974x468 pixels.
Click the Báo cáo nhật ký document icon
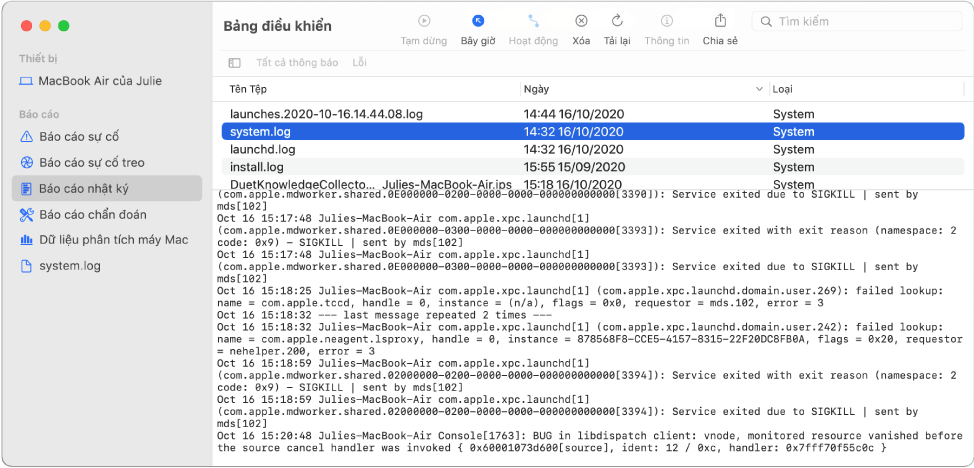point(26,188)
